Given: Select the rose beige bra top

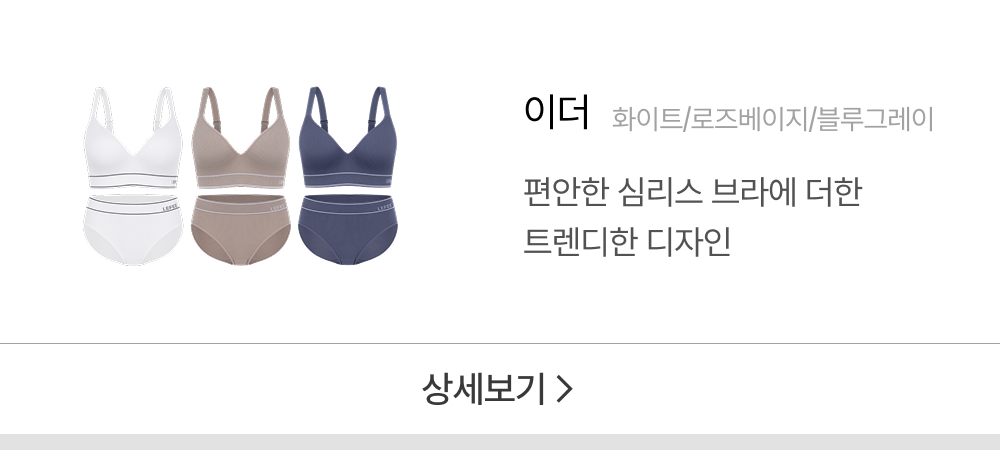Looking at the screenshot, I should [240, 138].
